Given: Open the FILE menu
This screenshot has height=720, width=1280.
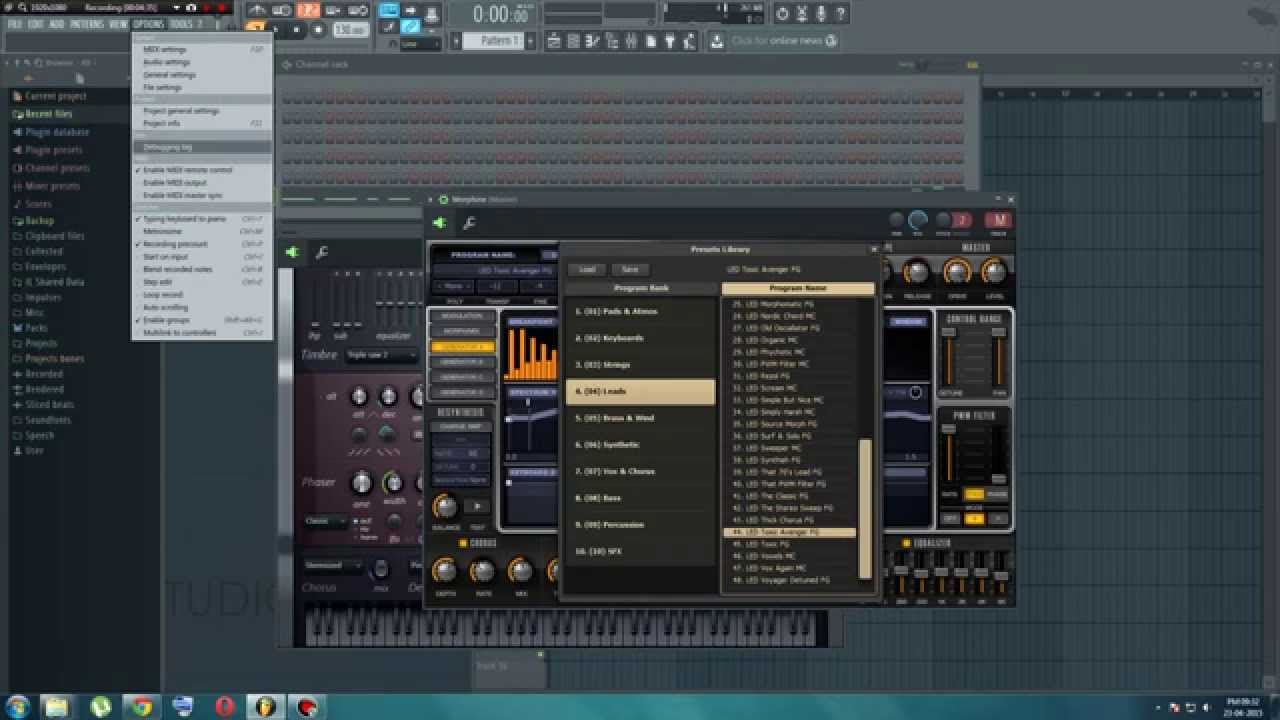Looking at the screenshot, I should coord(15,24).
